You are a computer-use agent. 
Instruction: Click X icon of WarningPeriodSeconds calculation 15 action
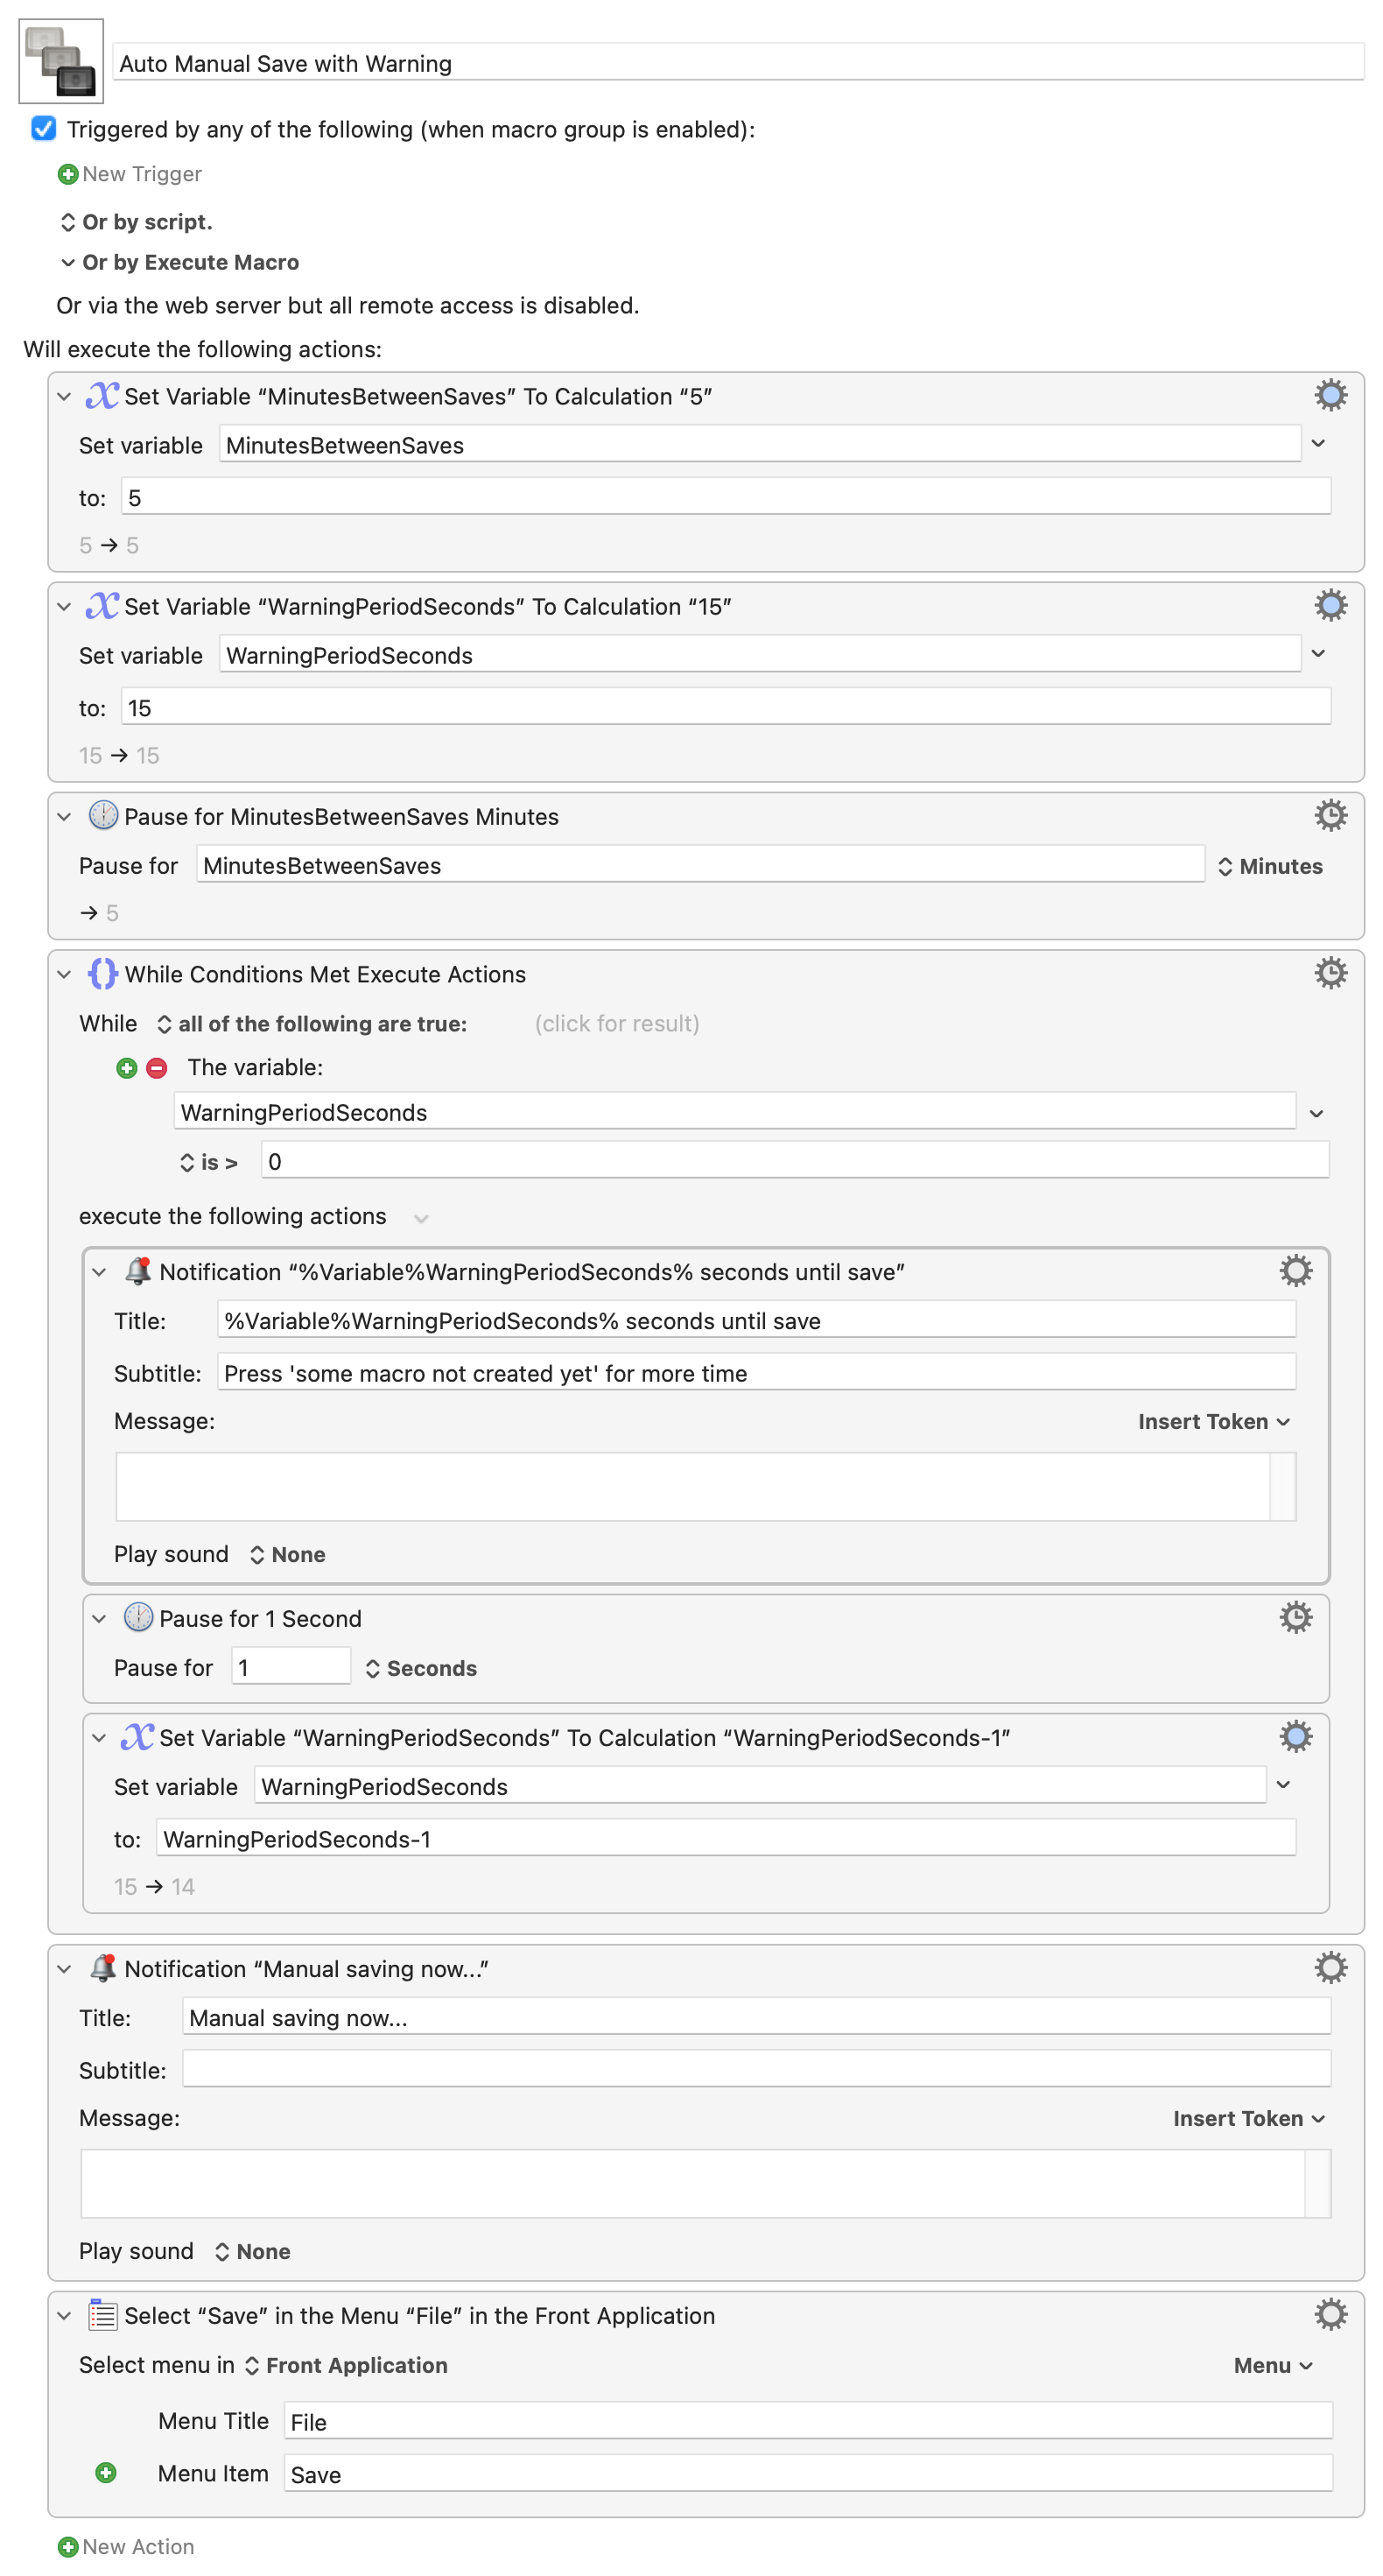[102, 606]
